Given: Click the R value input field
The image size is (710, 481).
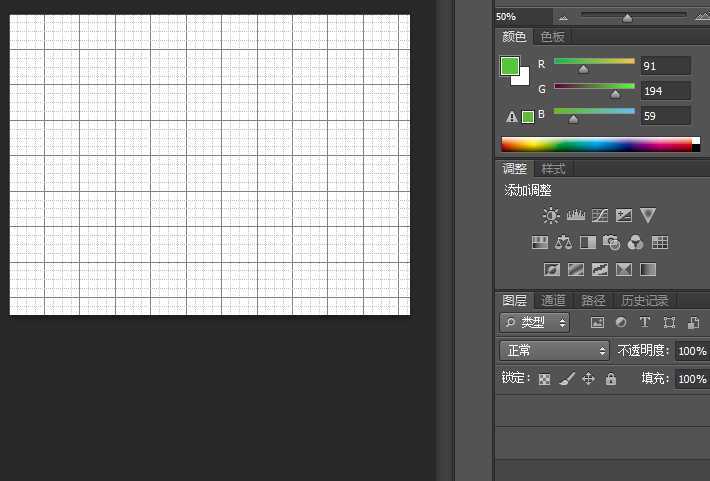Looking at the screenshot, I should [665, 66].
